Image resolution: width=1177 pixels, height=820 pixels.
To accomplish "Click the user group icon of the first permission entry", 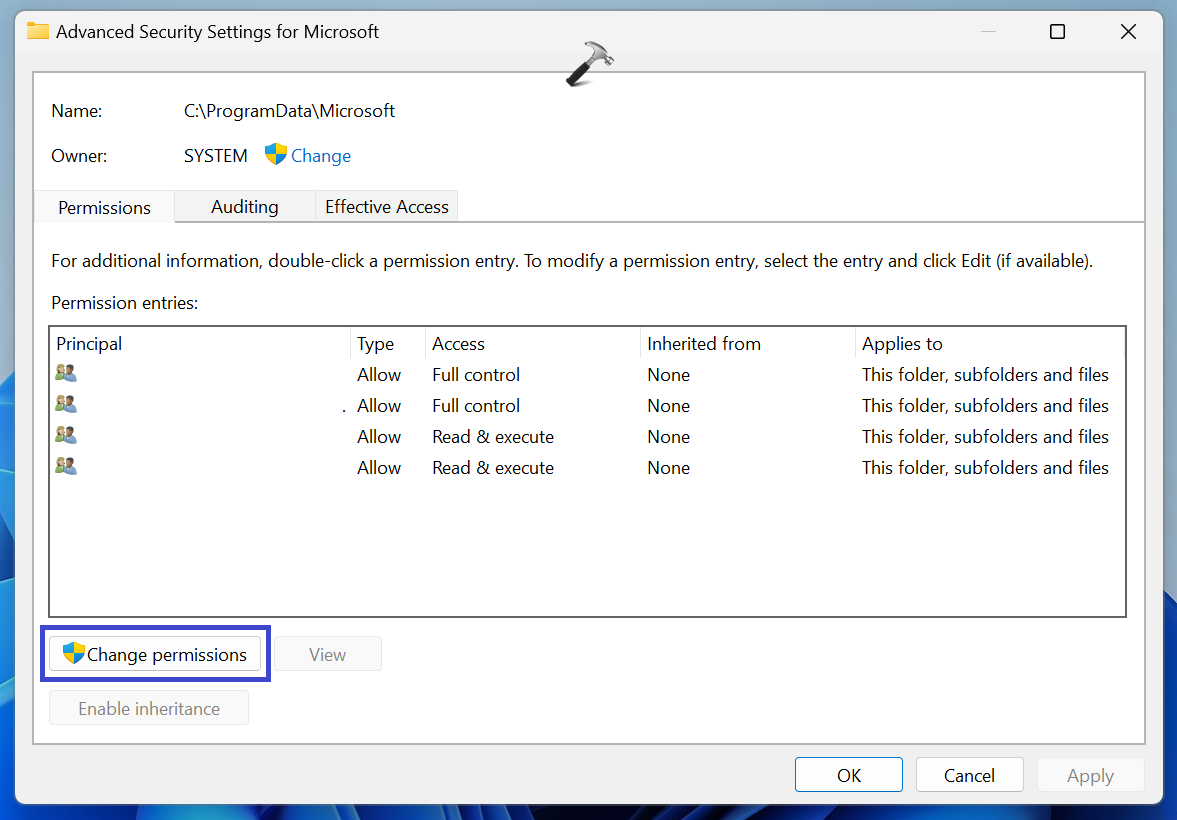I will pos(66,374).
